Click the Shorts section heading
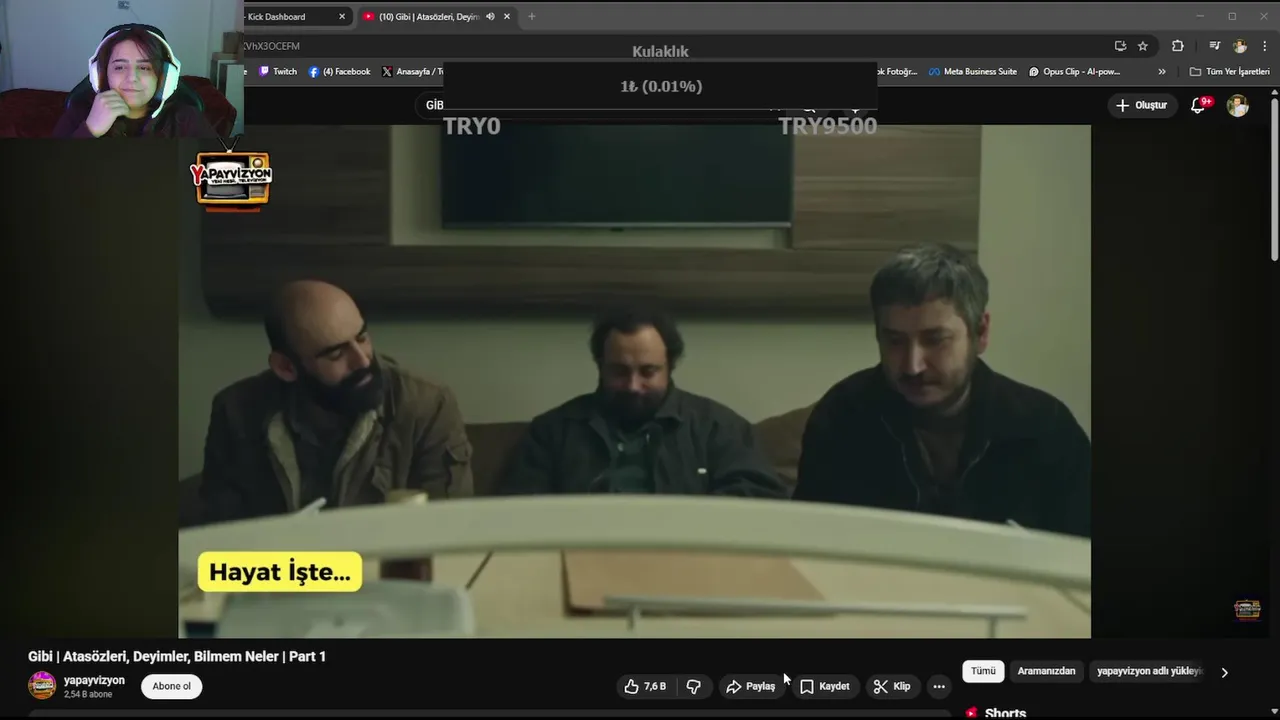Image resolution: width=1280 pixels, height=720 pixels. (x=1005, y=713)
